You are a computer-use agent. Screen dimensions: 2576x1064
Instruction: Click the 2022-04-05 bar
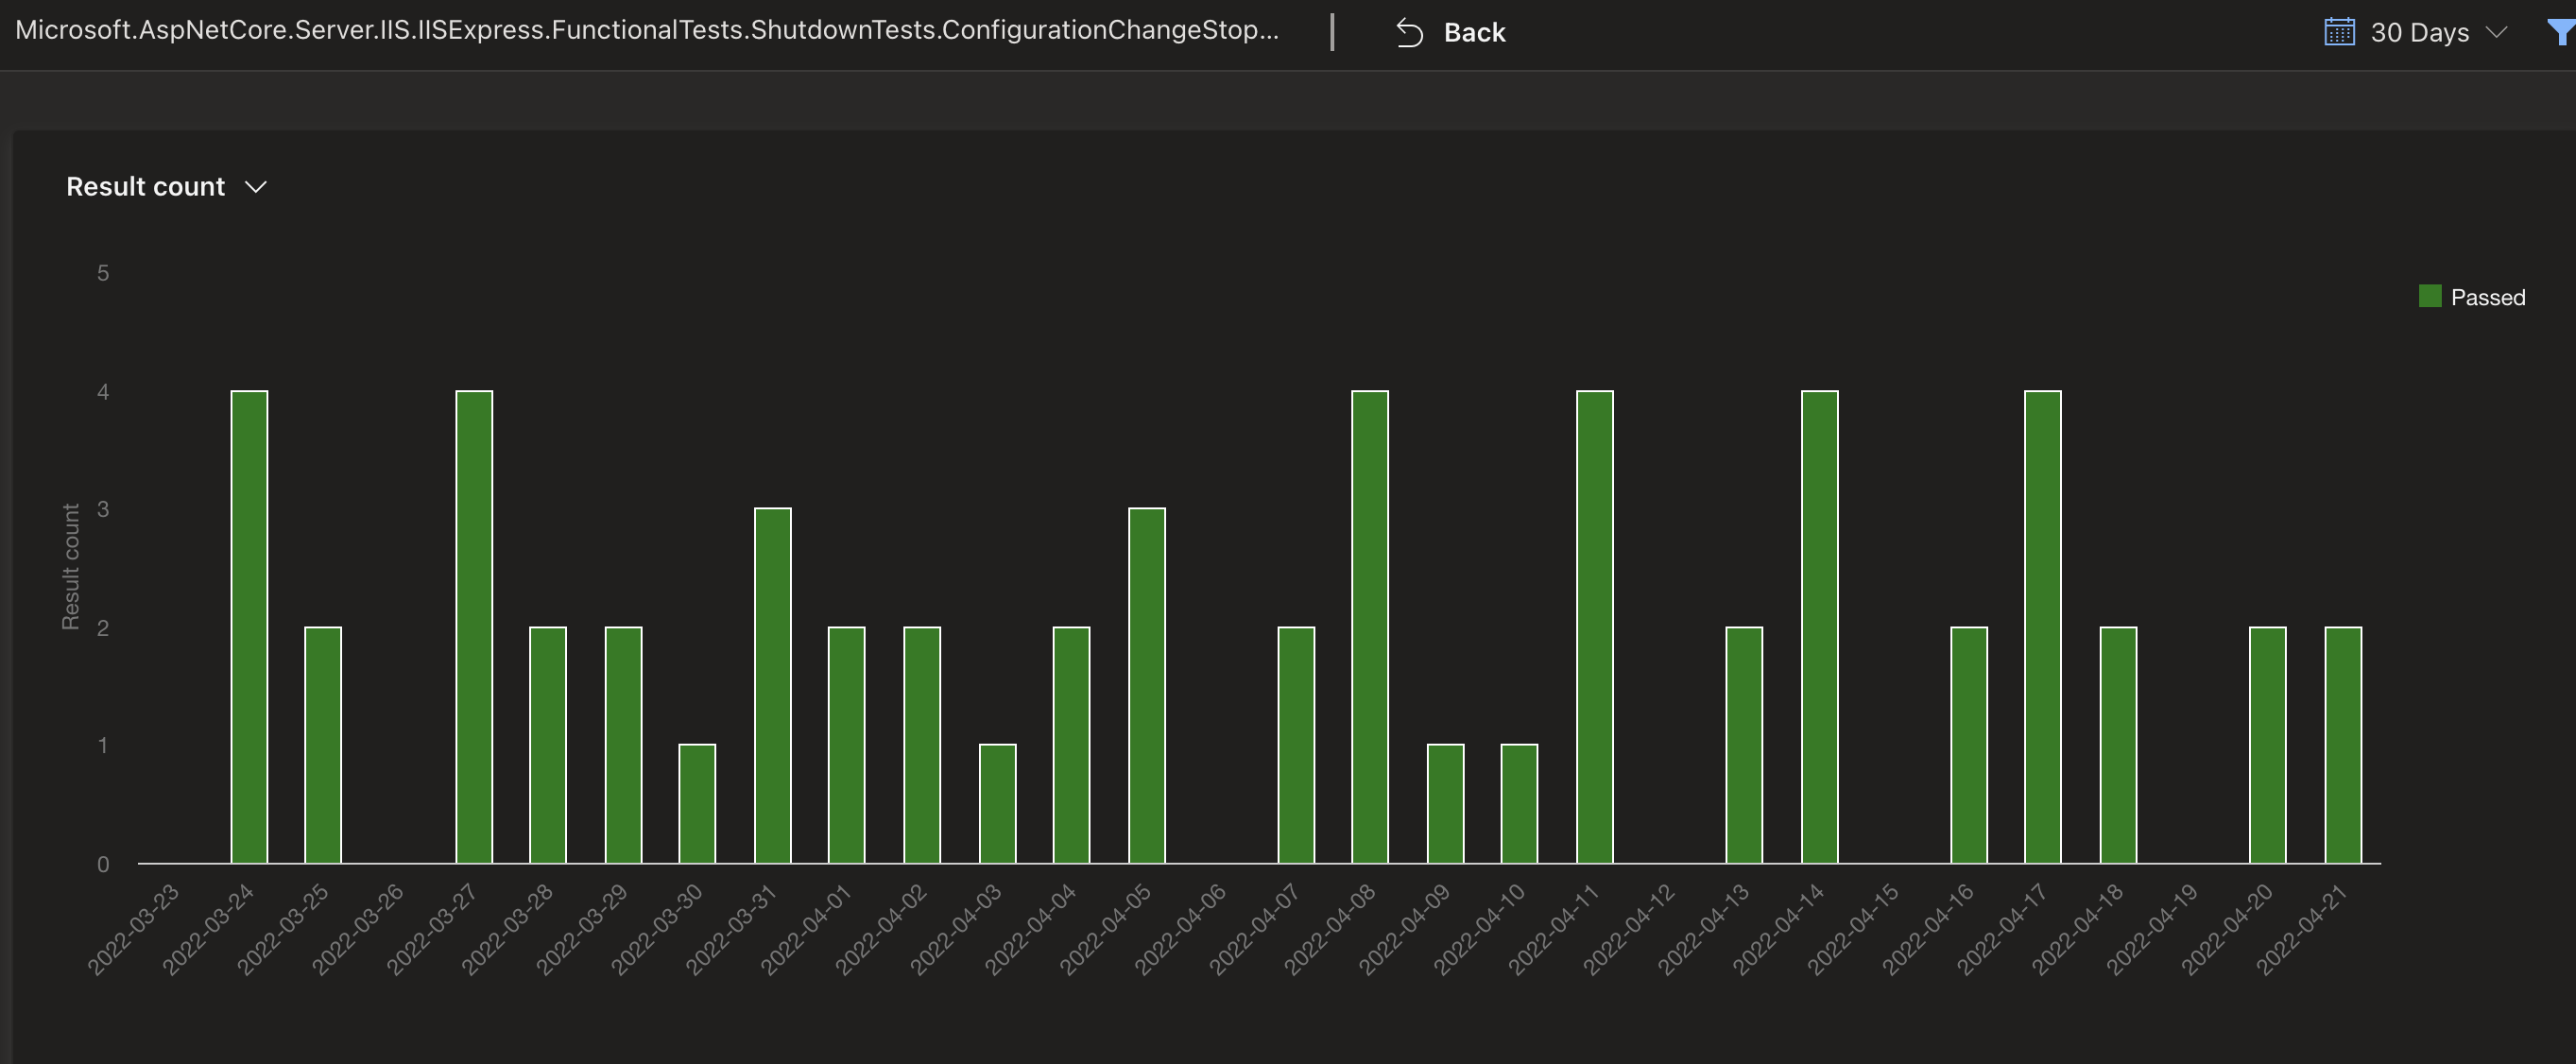pyautogui.click(x=1146, y=686)
